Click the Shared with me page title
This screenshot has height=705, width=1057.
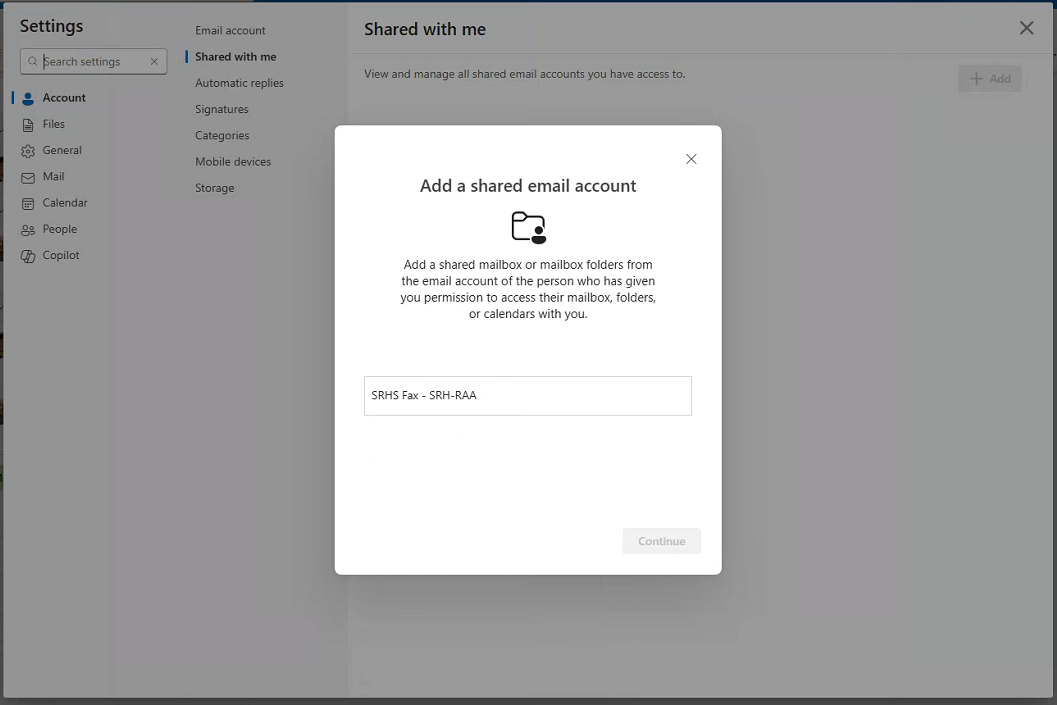425,29
